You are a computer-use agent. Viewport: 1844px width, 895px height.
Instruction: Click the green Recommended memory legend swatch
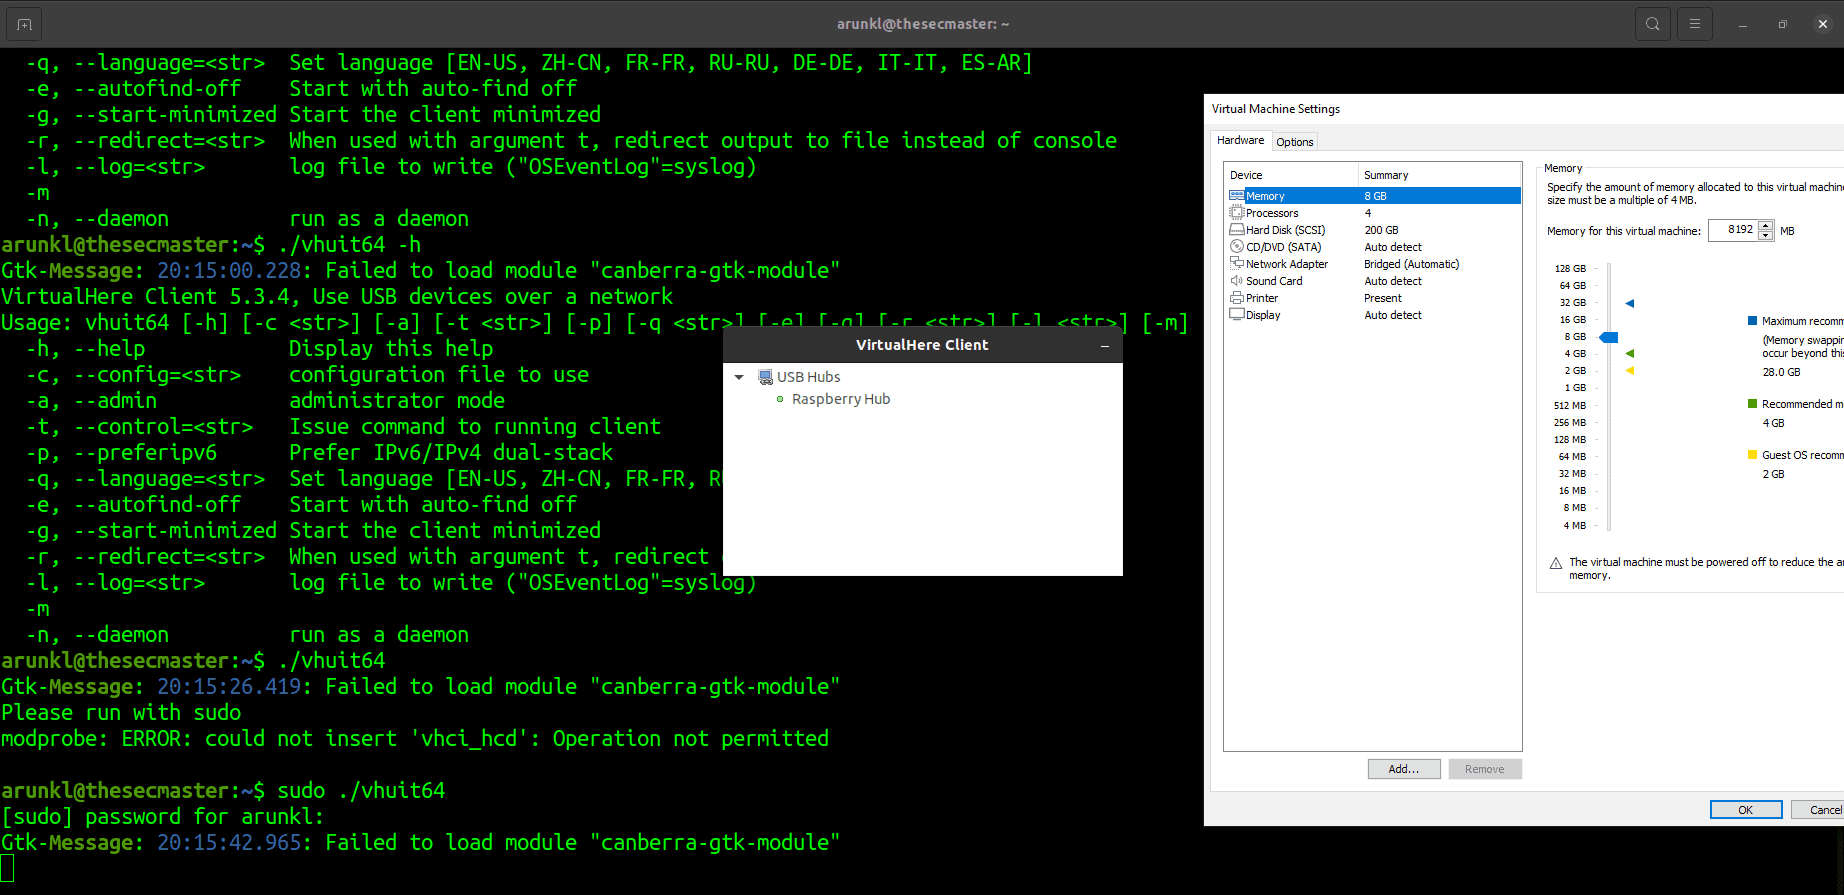[1752, 404]
